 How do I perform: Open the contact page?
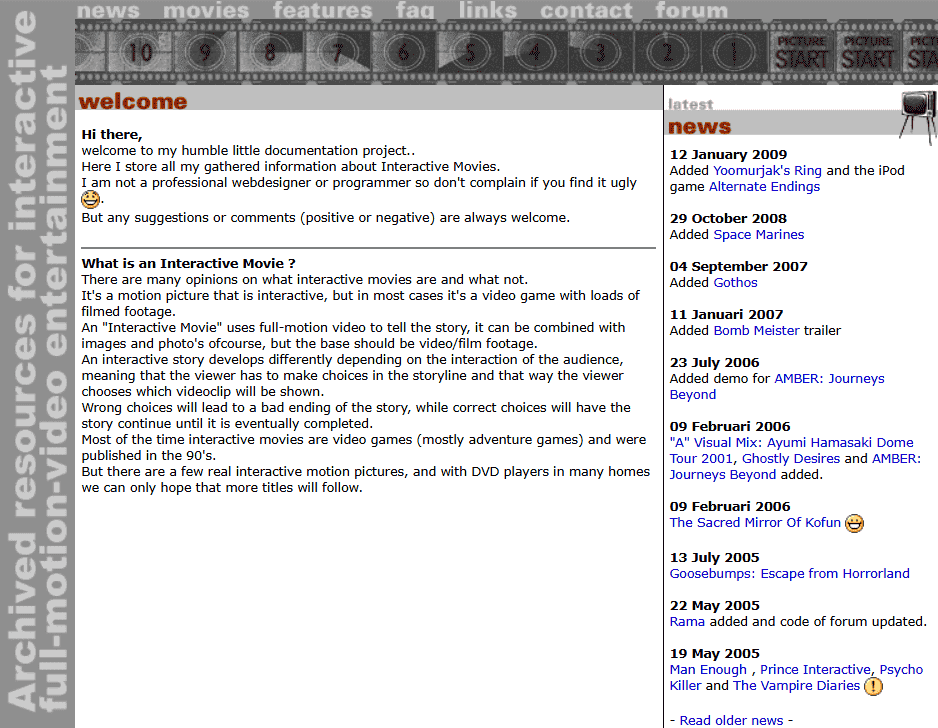(586, 11)
